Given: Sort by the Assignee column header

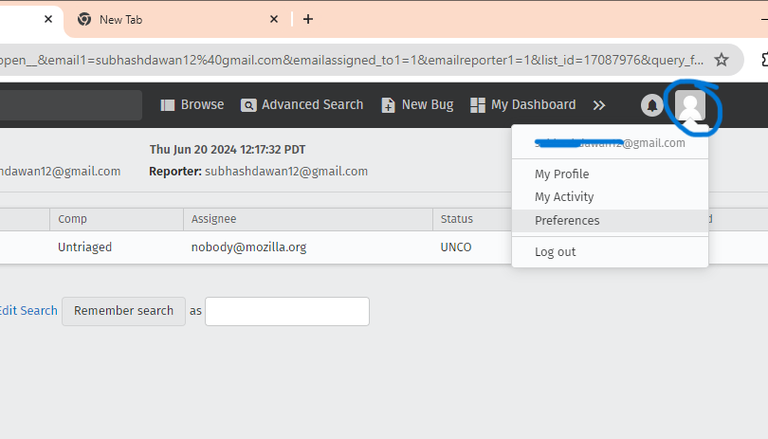Looking at the screenshot, I should 213,219.
